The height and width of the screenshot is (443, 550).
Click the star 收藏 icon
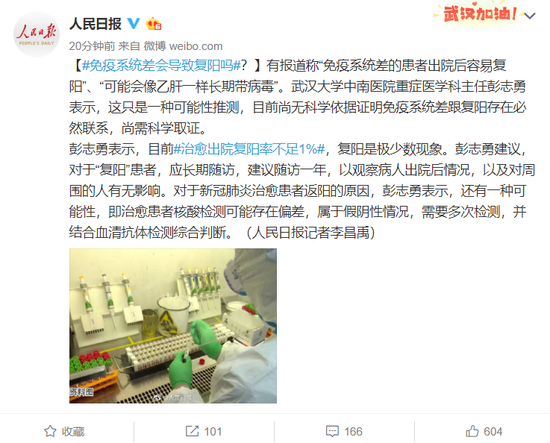50,431
